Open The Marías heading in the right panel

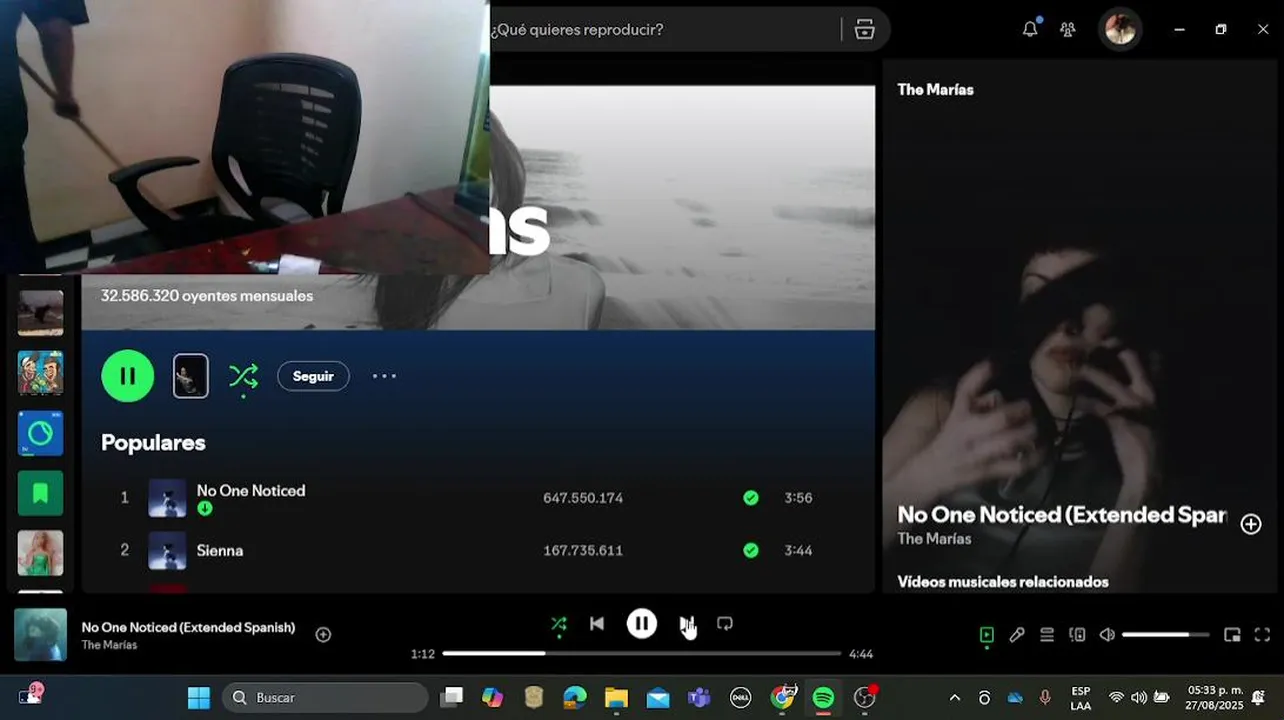point(935,89)
